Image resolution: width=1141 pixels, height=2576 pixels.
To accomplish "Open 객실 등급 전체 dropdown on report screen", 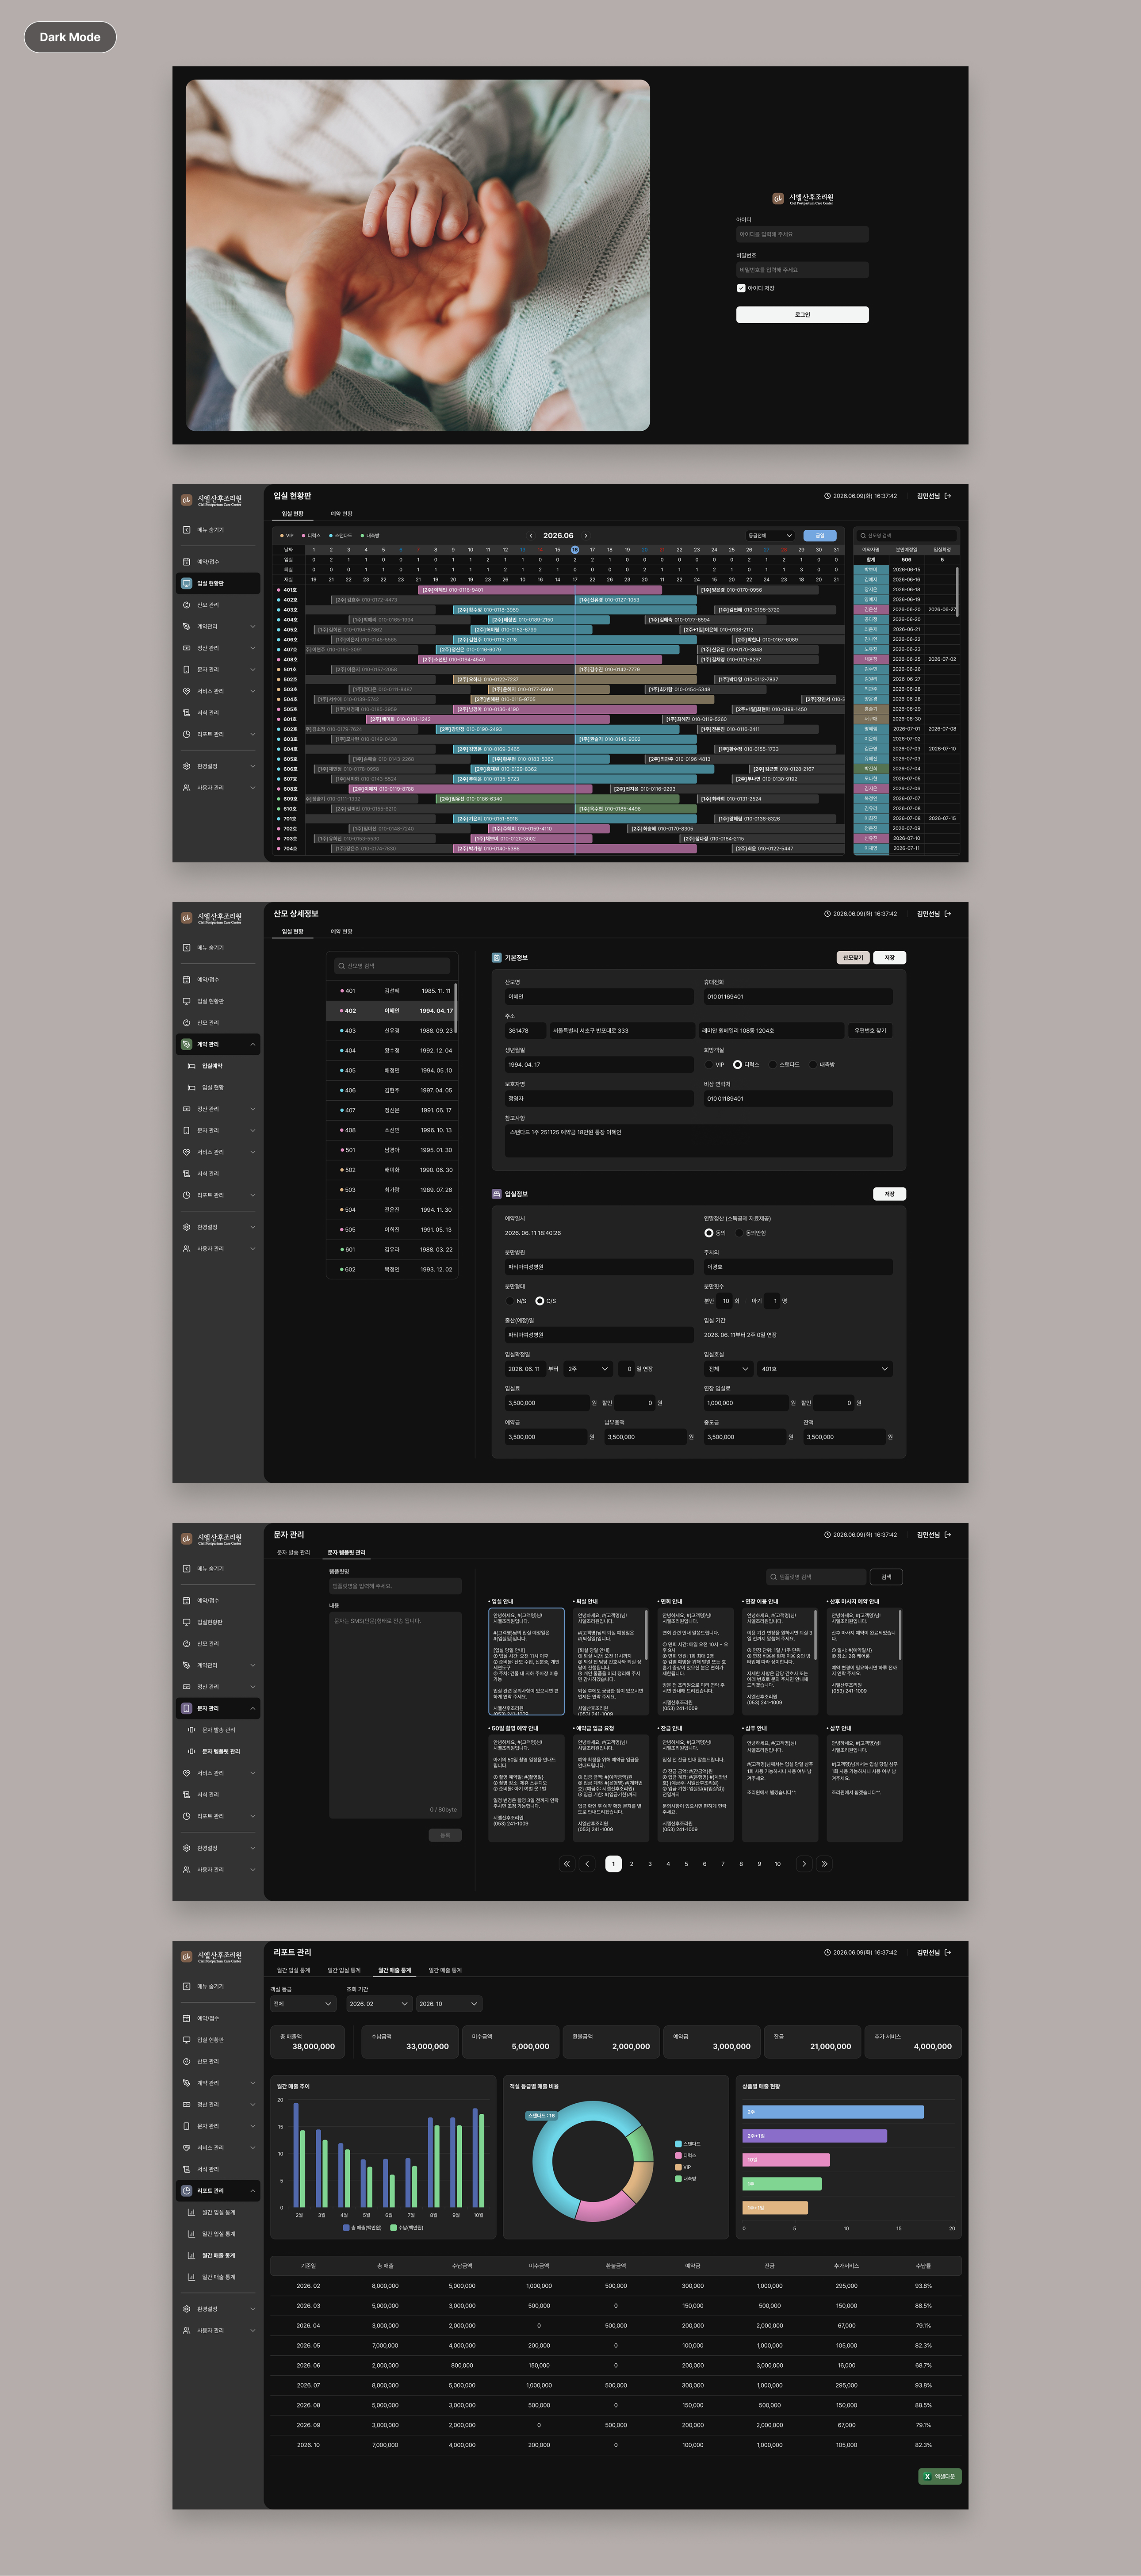I will coord(303,2004).
